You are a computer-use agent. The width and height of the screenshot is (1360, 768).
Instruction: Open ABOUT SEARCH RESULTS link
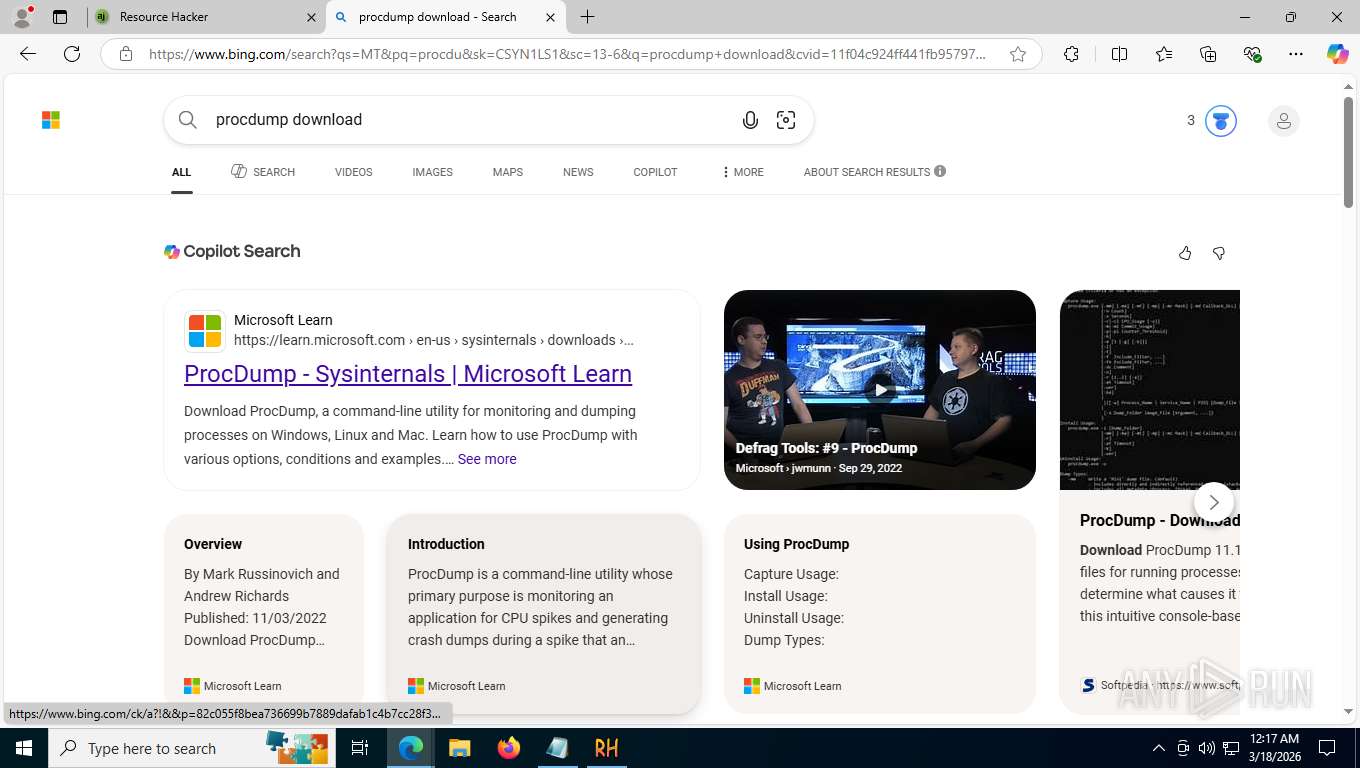[x=867, y=172]
